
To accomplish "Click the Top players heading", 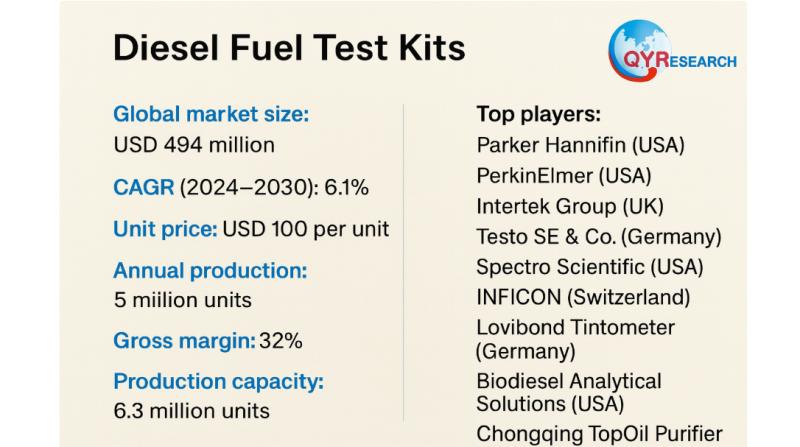I will (x=552, y=114).
